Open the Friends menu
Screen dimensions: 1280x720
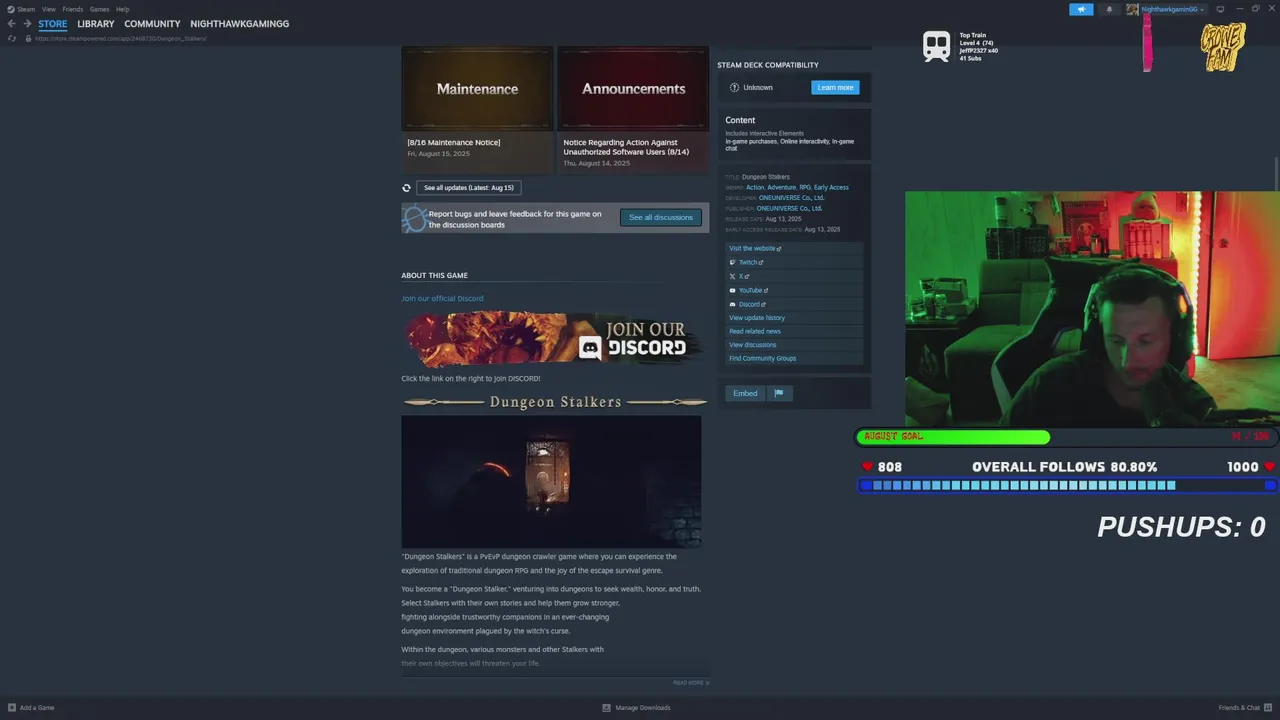pyautogui.click(x=72, y=9)
